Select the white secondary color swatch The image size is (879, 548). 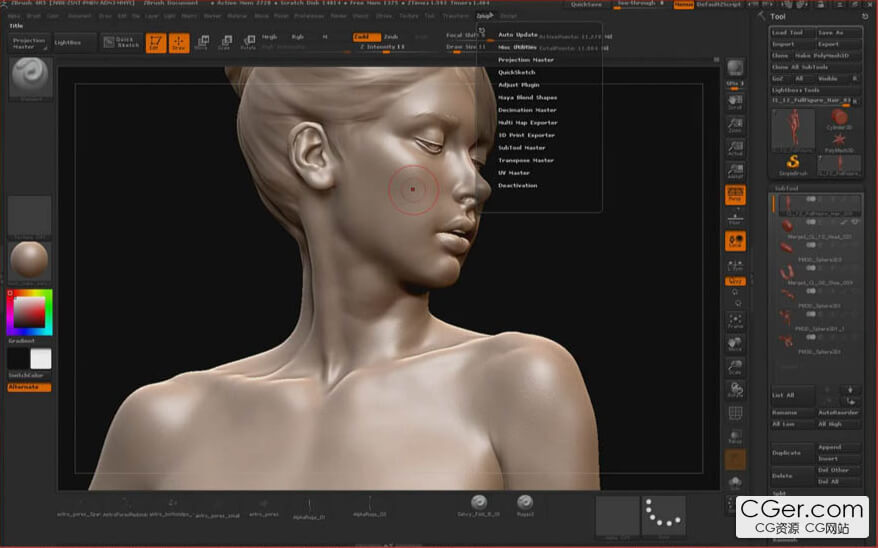click(x=40, y=359)
